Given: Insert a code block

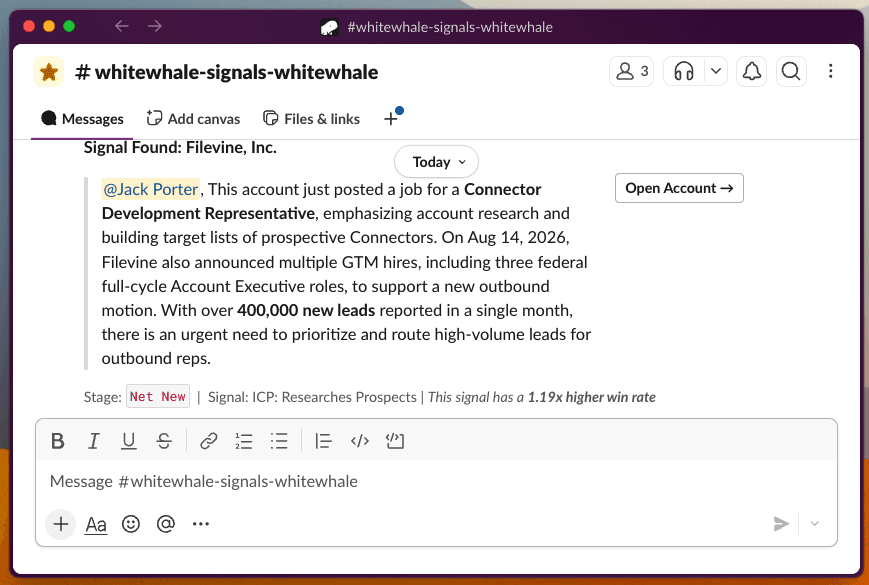Looking at the screenshot, I should click(x=395, y=442).
